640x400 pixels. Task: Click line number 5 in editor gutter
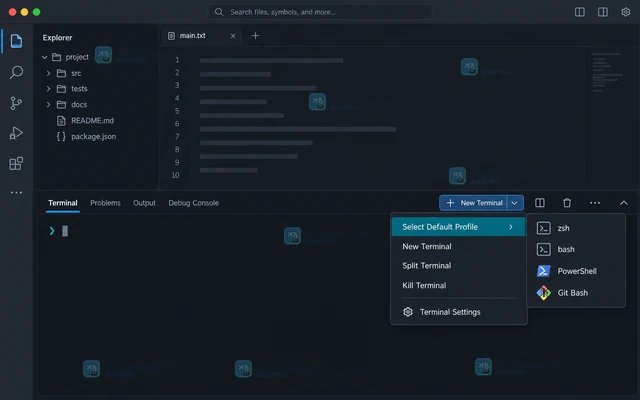[177, 111]
